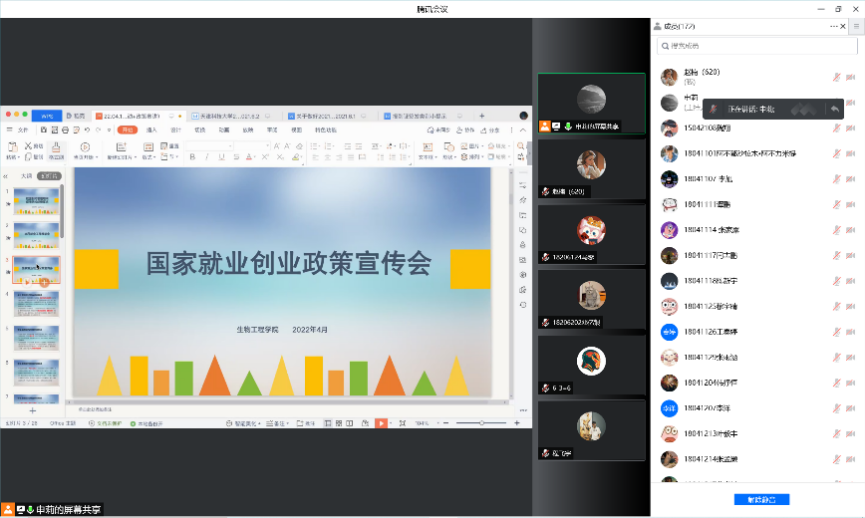
Task: Click camera-off icon for 赵怡 (520)
Action: click(x=851, y=77)
